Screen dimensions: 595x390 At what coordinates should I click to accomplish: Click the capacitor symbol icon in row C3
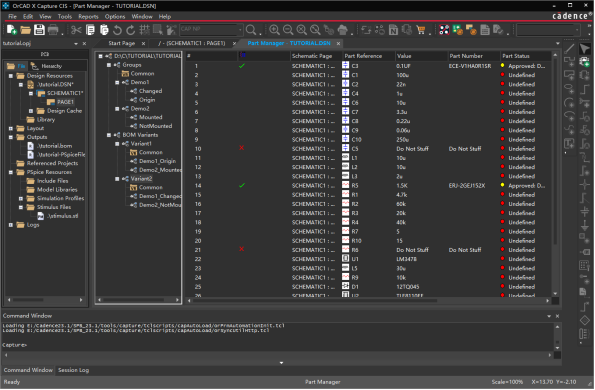(x=345, y=65)
